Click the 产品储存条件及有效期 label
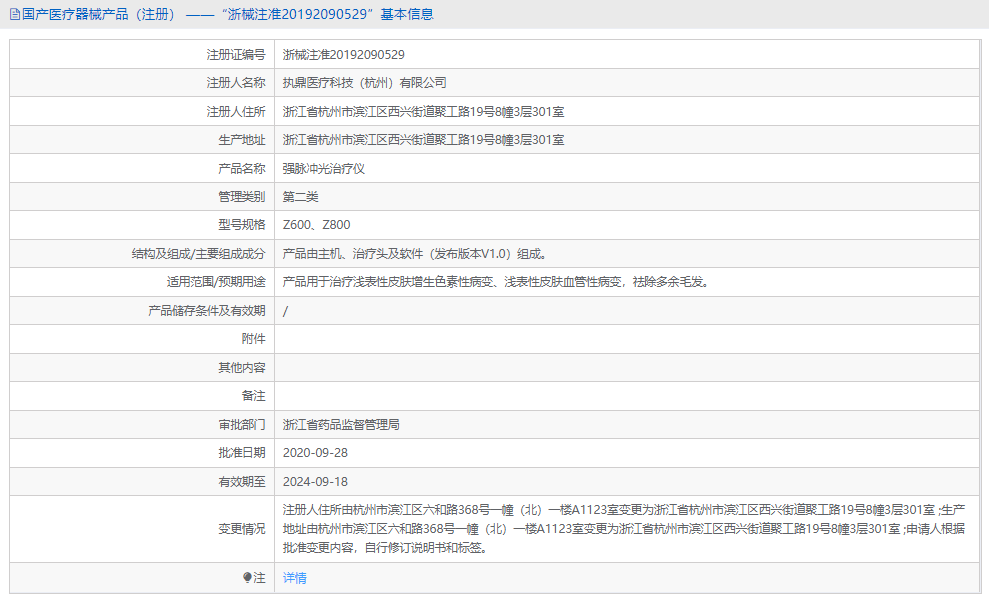The height and width of the screenshot is (600, 989). pos(207,310)
